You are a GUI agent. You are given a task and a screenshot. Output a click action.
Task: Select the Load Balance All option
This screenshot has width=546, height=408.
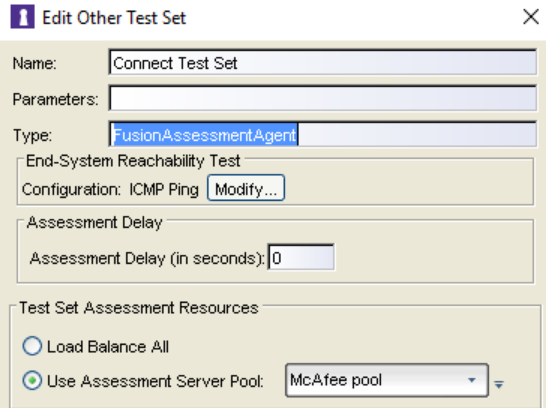[32, 346]
